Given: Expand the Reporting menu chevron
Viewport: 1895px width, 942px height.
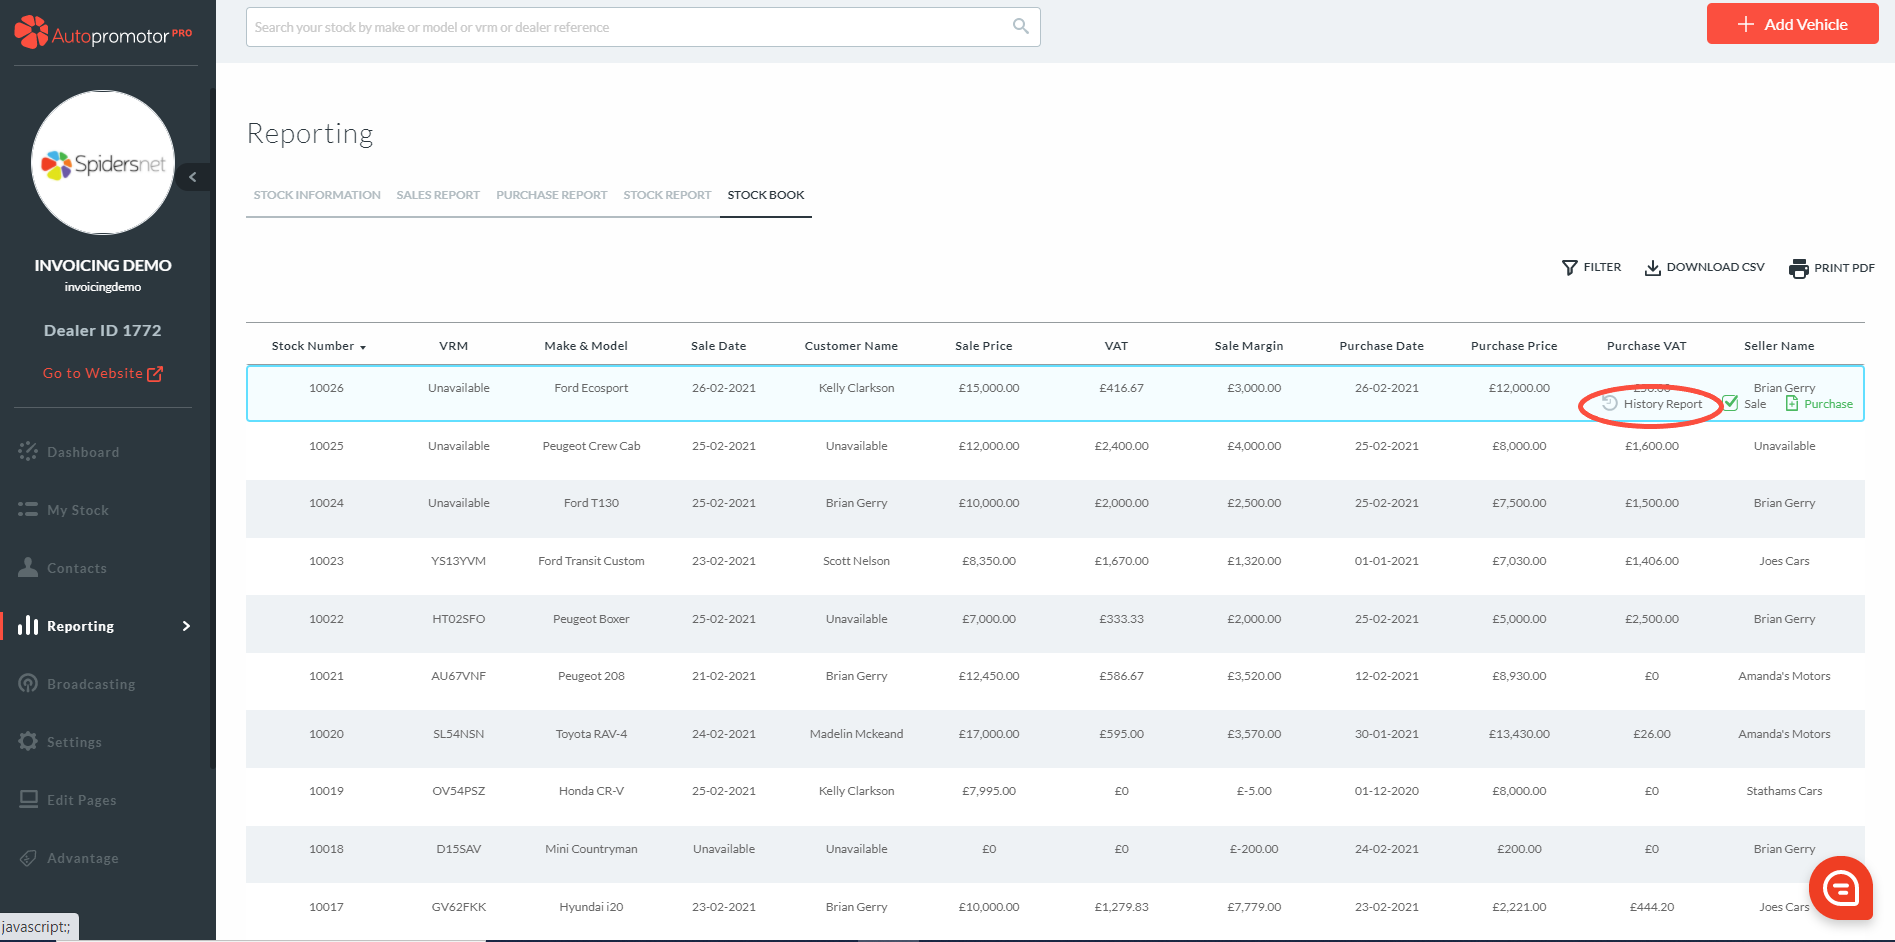Looking at the screenshot, I should [186, 626].
